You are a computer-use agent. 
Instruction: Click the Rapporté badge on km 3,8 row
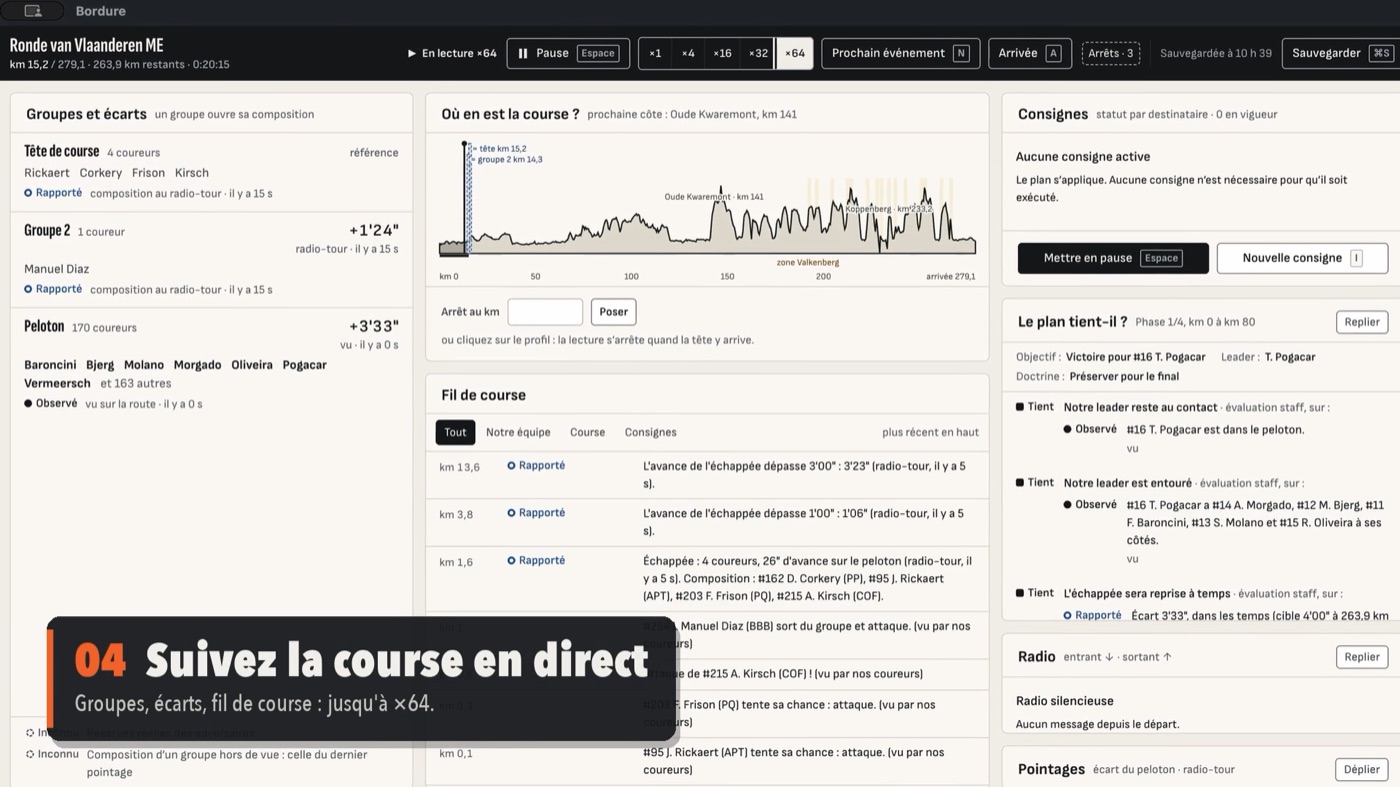point(536,513)
